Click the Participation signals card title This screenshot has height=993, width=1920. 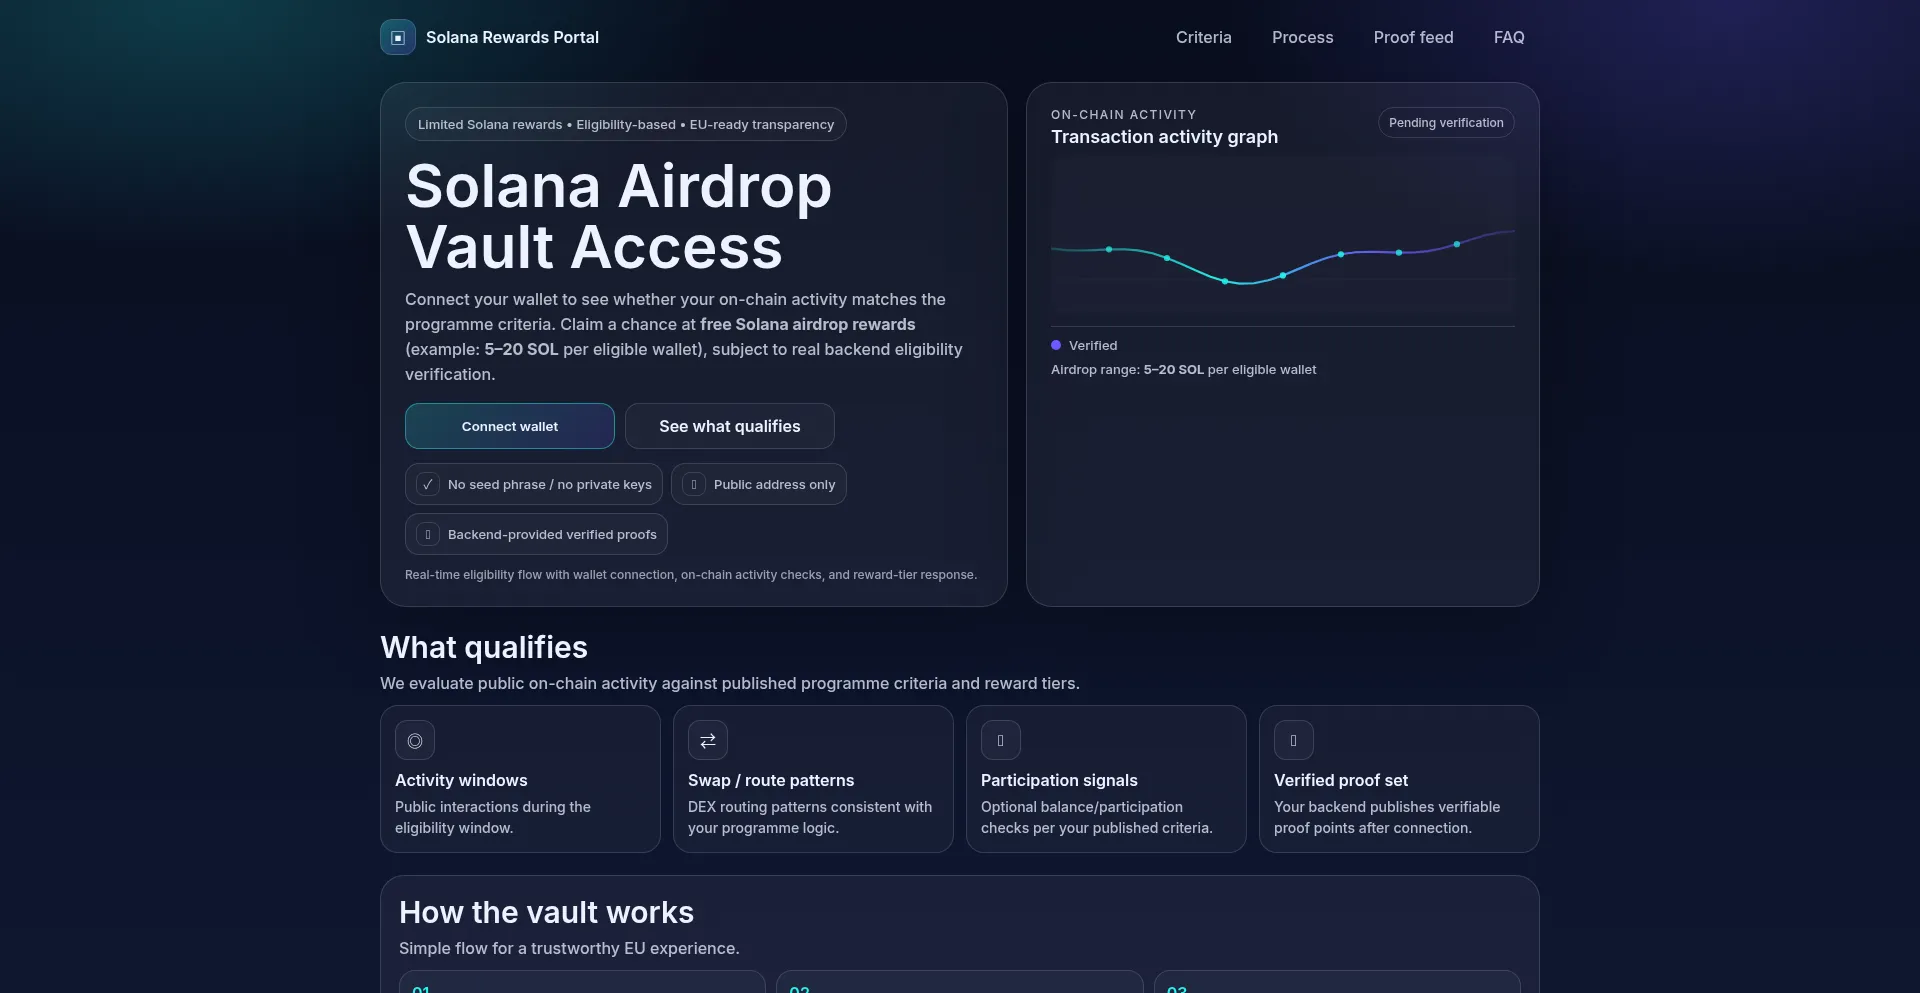(x=1059, y=780)
